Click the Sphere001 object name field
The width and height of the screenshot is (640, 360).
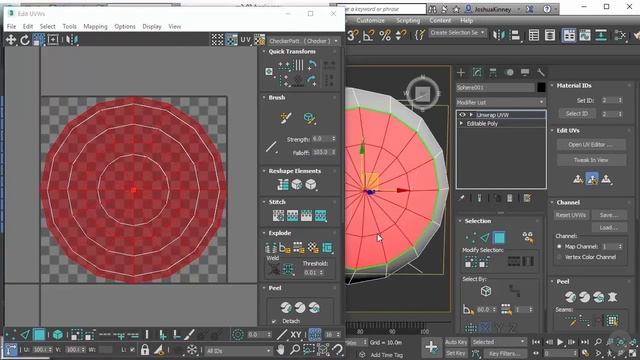click(495, 87)
